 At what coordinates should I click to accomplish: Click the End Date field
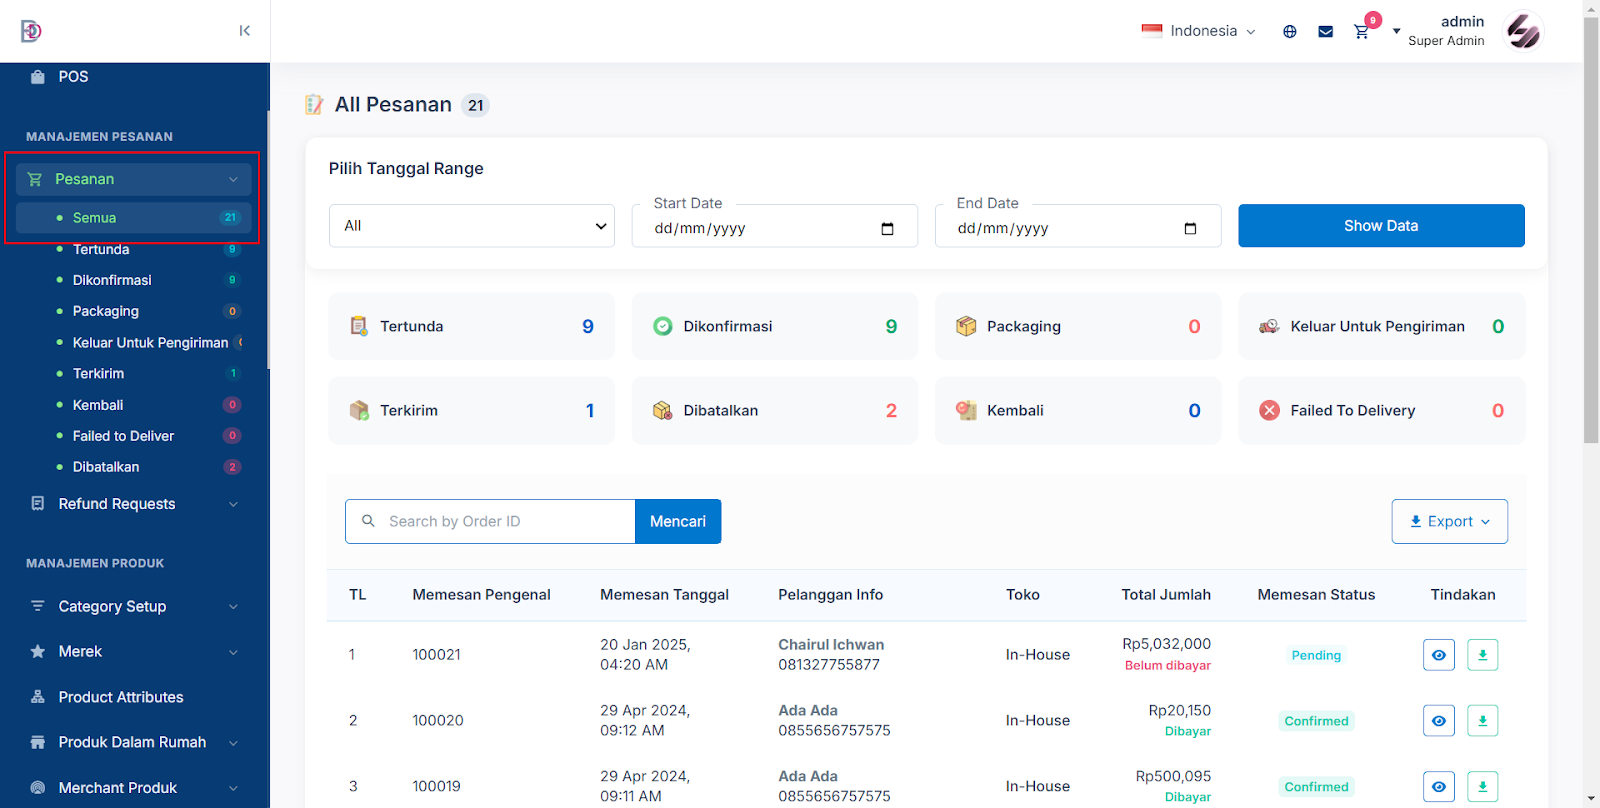coord(1078,226)
